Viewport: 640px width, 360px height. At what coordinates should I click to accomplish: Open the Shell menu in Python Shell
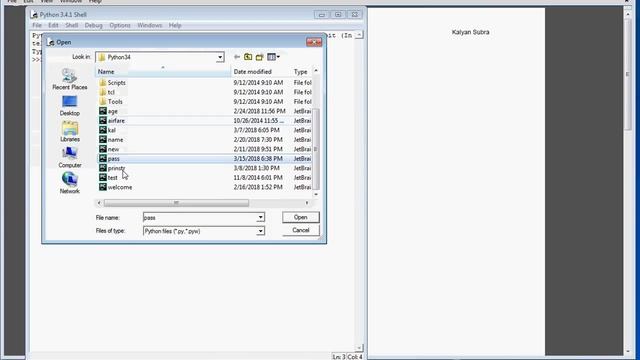point(71,25)
